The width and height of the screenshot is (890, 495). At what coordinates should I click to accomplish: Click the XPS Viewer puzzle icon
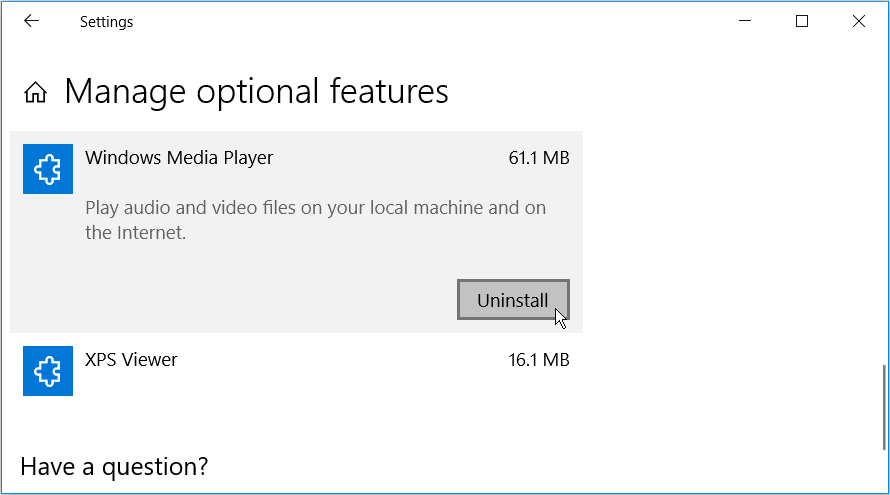48,371
